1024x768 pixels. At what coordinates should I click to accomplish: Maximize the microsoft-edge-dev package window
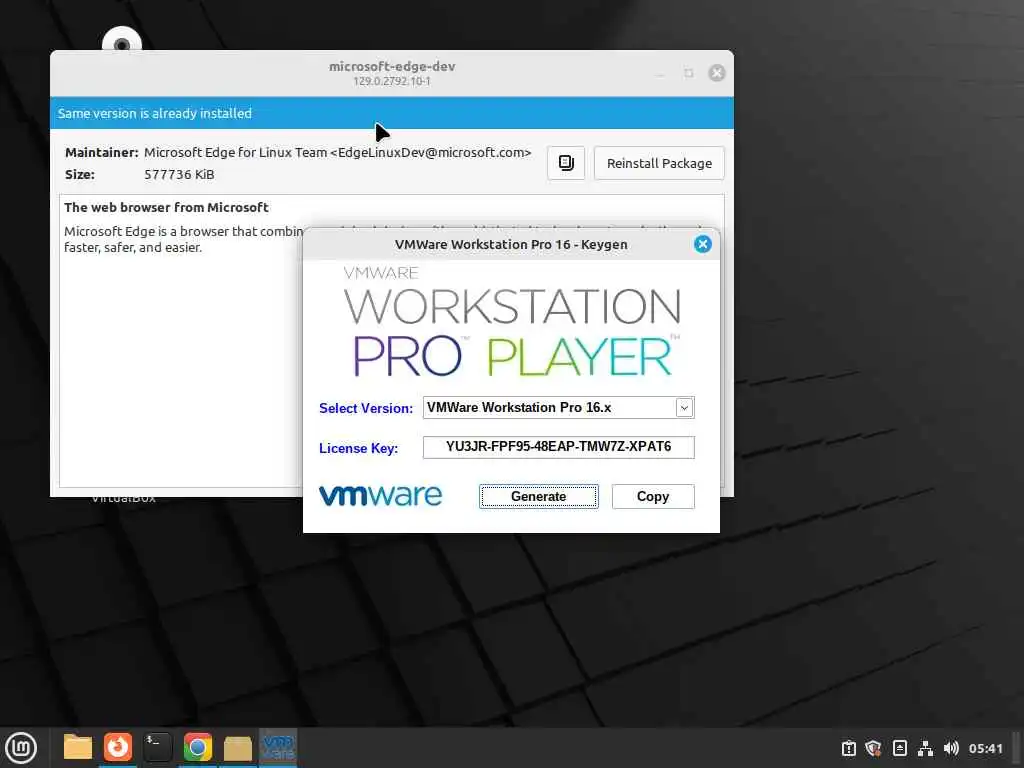pyautogui.click(x=688, y=73)
